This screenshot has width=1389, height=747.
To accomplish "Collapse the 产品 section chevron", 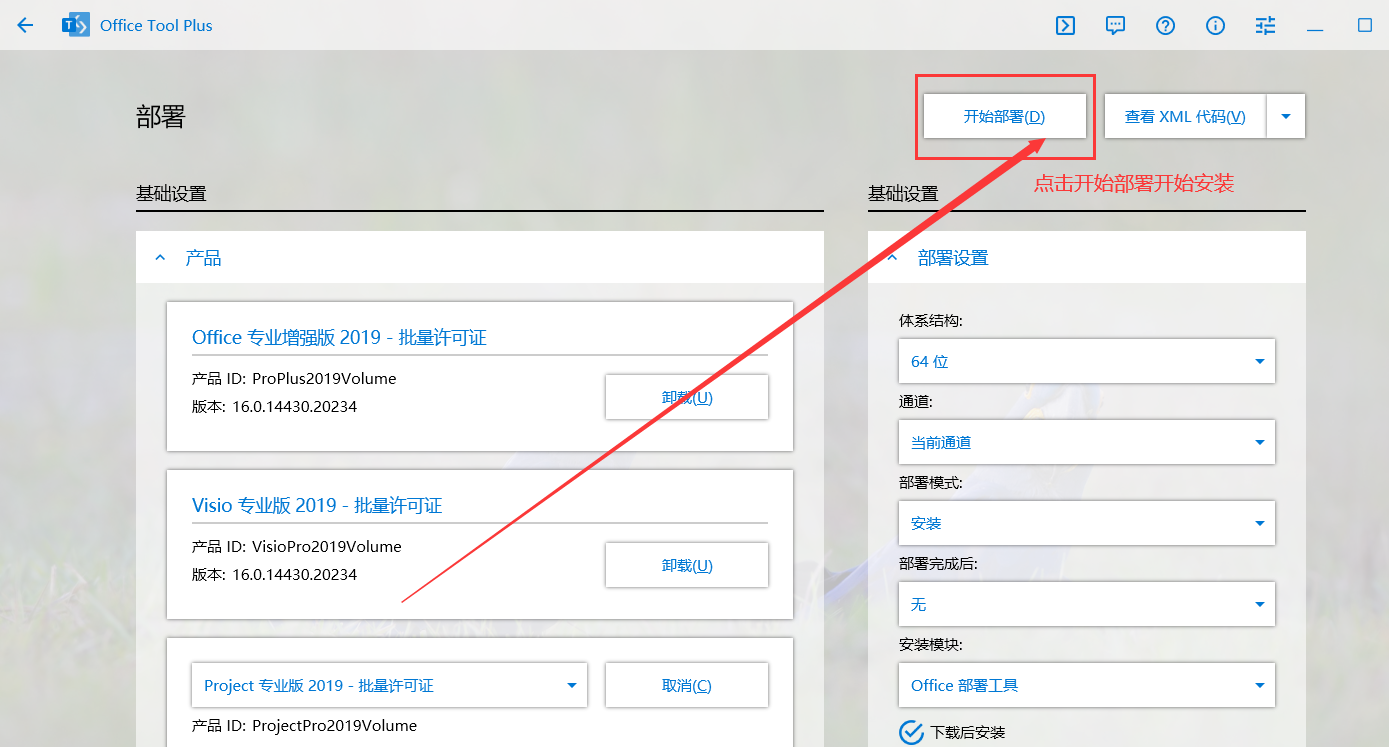I will (160, 258).
